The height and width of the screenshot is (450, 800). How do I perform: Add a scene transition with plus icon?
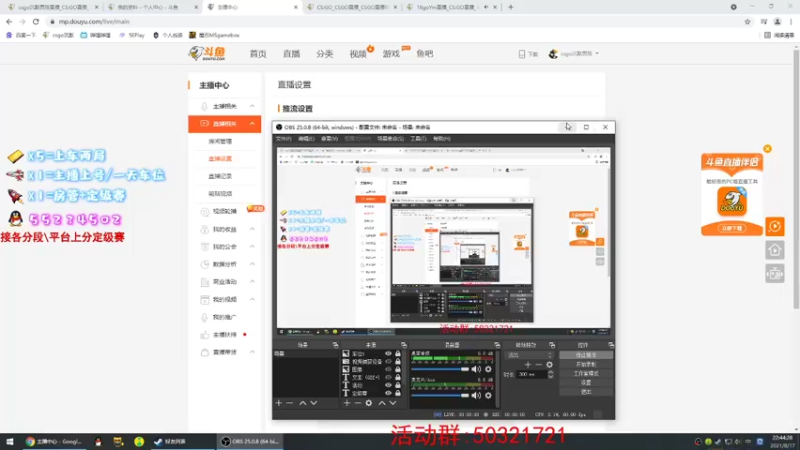pos(528,365)
